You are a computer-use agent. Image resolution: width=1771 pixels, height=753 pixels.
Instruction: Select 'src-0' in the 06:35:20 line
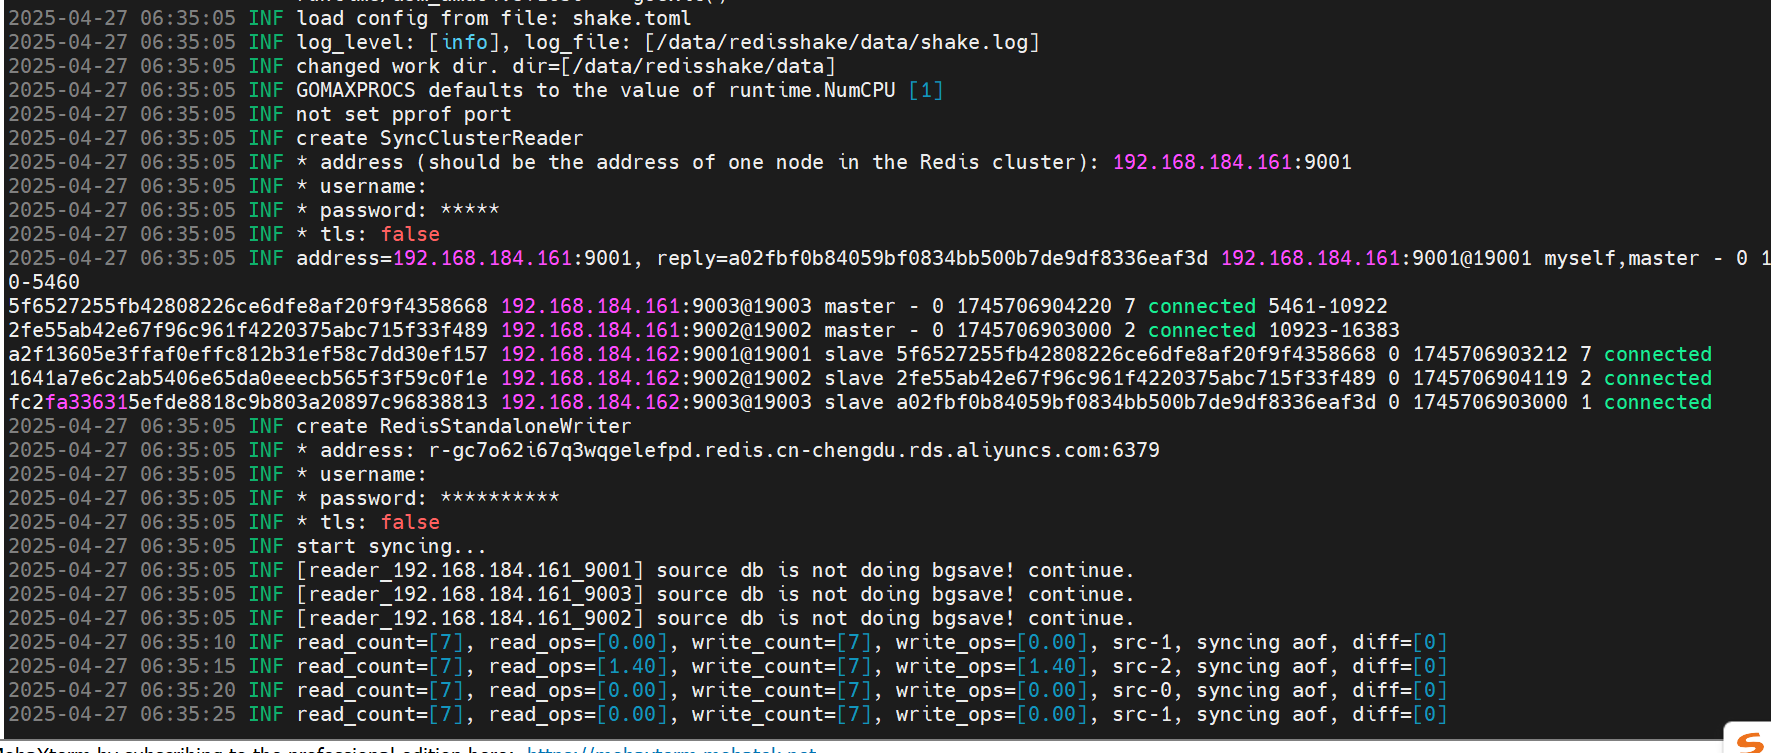point(1142,690)
